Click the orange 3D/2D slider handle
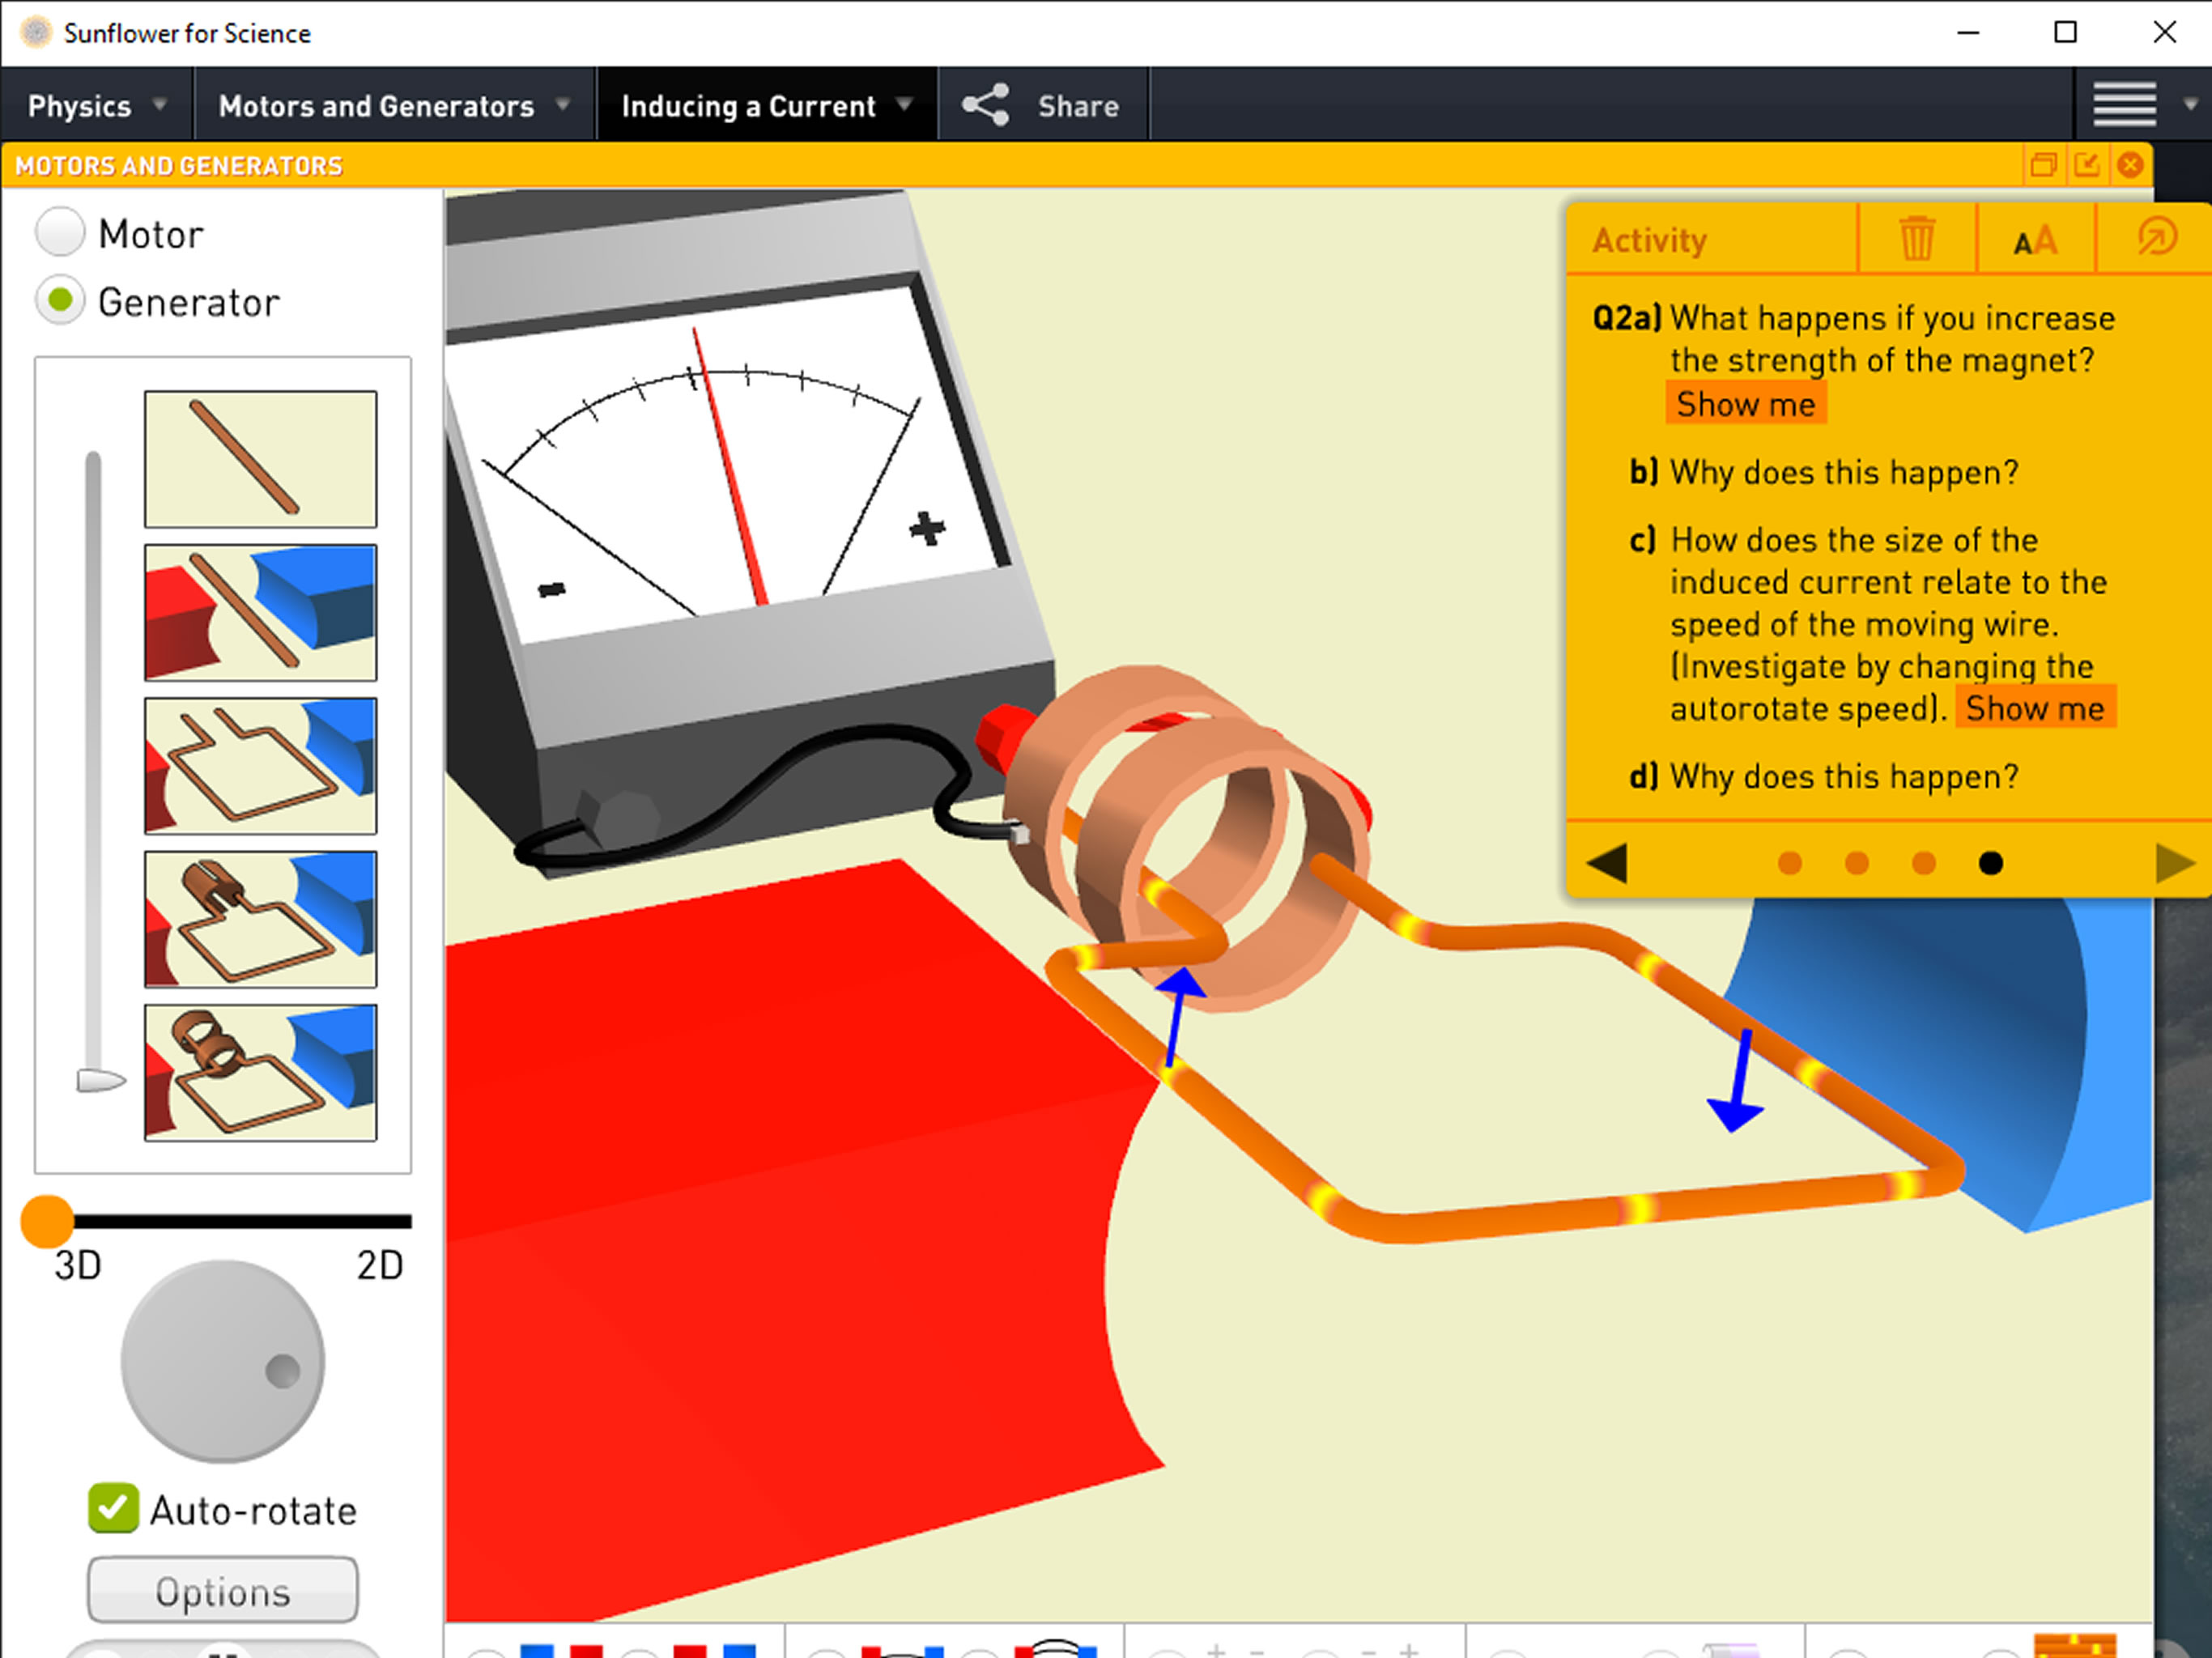 [x=47, y=1221]
